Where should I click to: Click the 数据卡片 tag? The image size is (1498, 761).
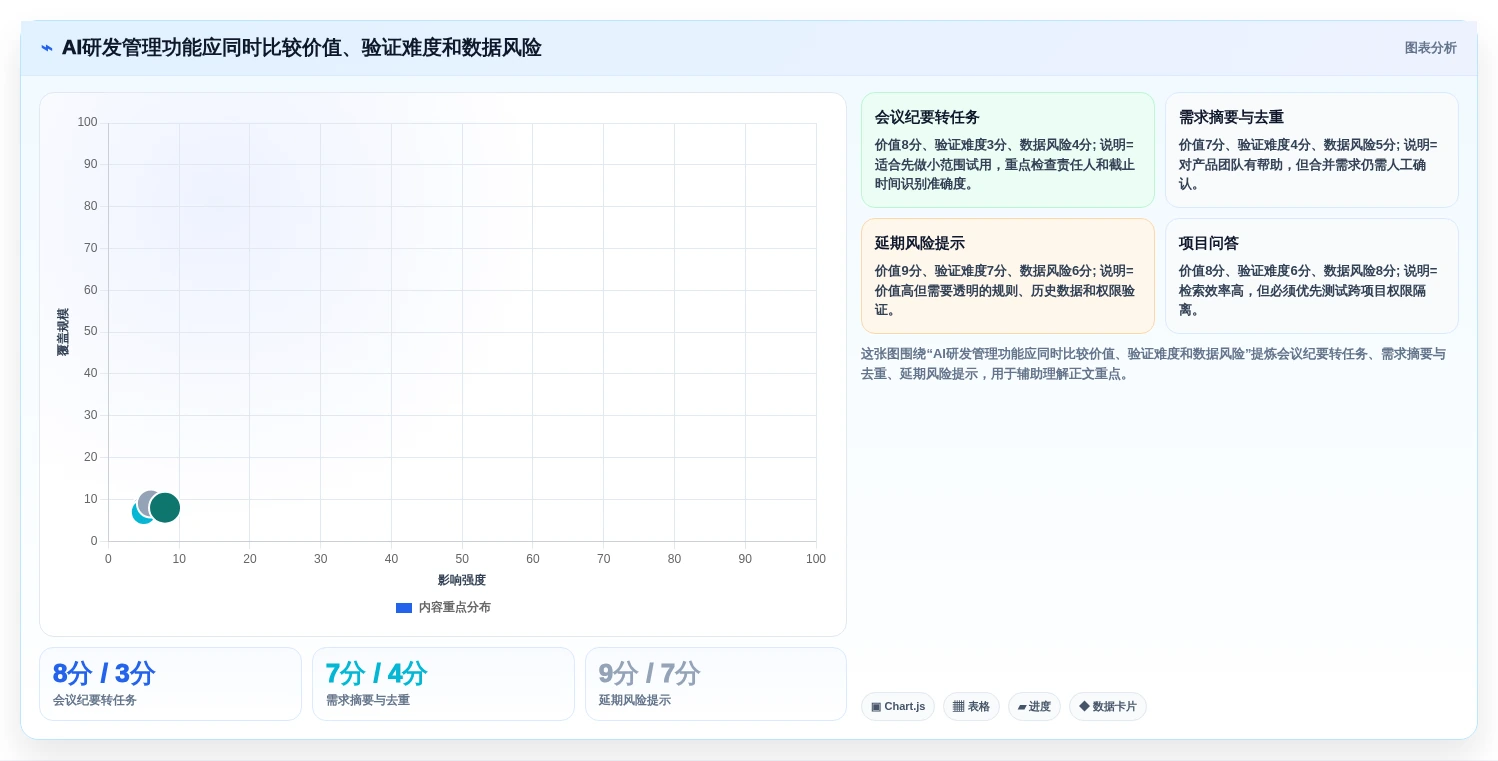point(1108,707)
